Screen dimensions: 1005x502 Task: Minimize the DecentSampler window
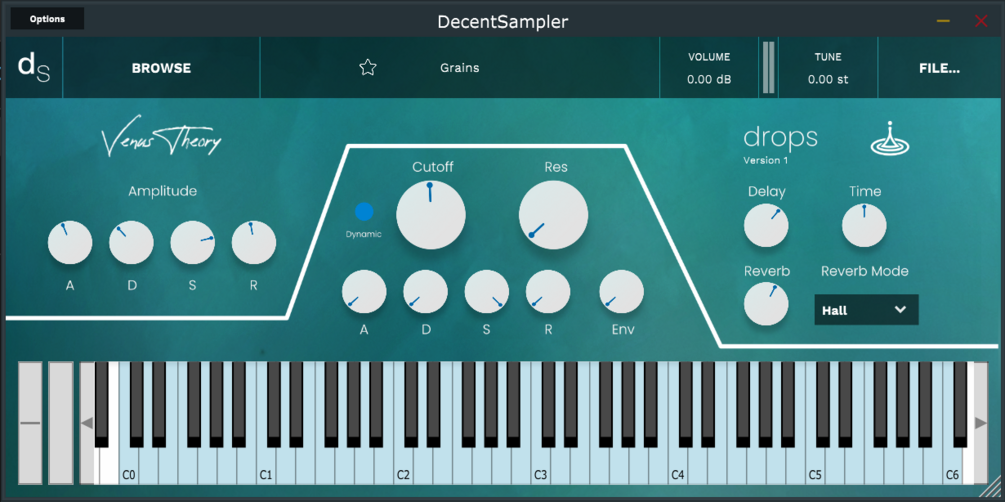tap(943, 21)
